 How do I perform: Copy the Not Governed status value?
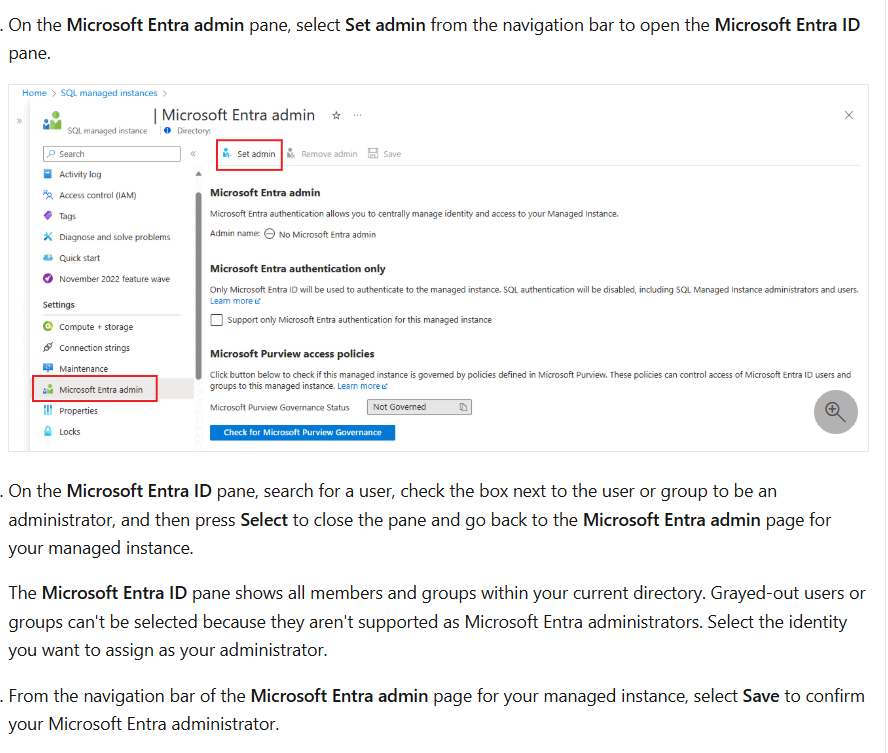(463, 408)
